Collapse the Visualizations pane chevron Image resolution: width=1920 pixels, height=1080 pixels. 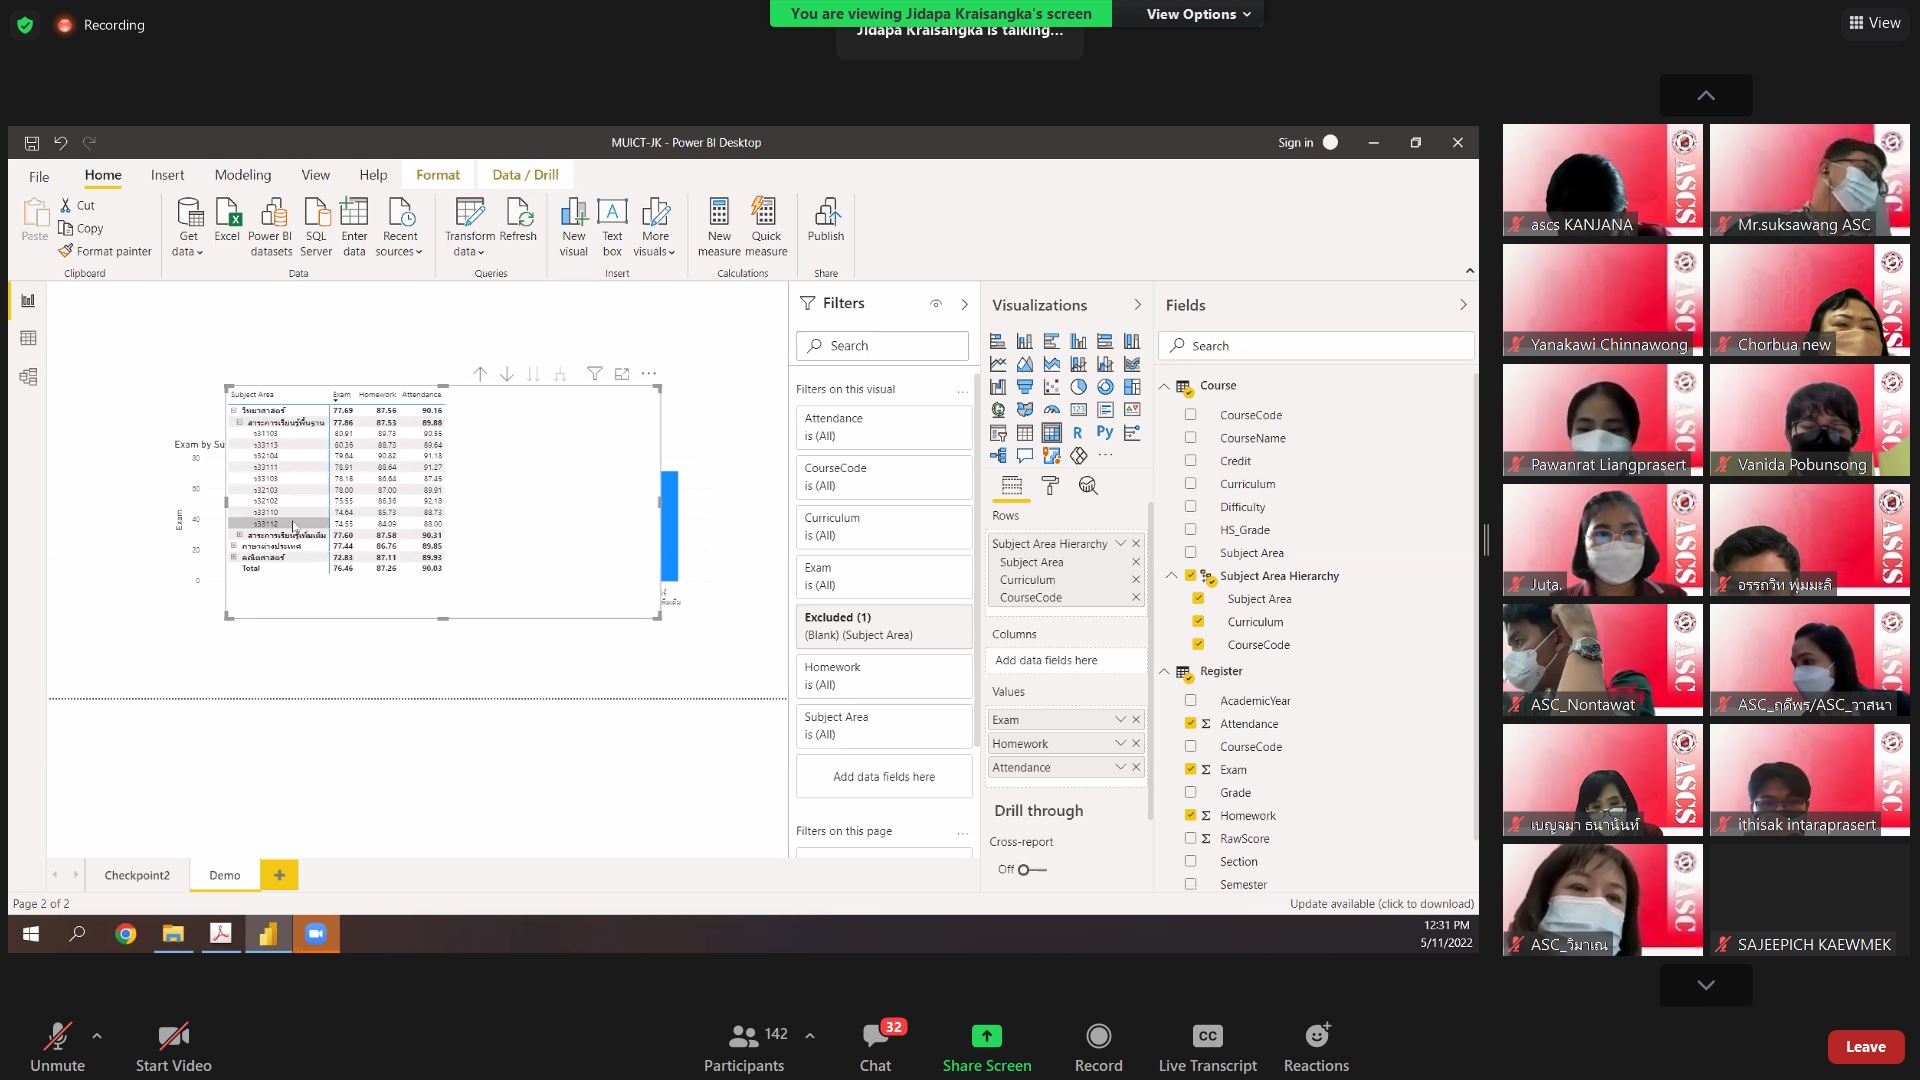[x=1137, y=305]
